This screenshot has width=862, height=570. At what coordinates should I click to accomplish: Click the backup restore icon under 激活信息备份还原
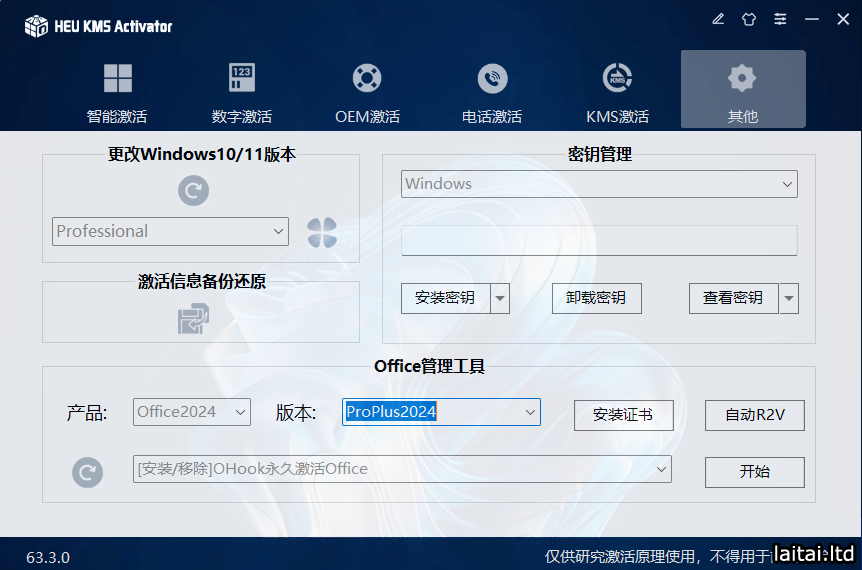[x=193, y=319]
